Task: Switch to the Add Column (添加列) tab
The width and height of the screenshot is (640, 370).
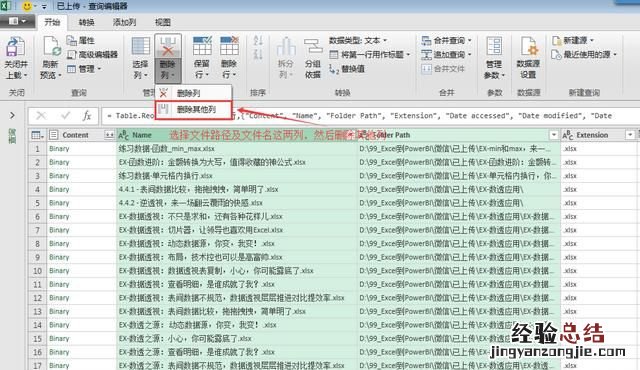Action: coord(124,22)
